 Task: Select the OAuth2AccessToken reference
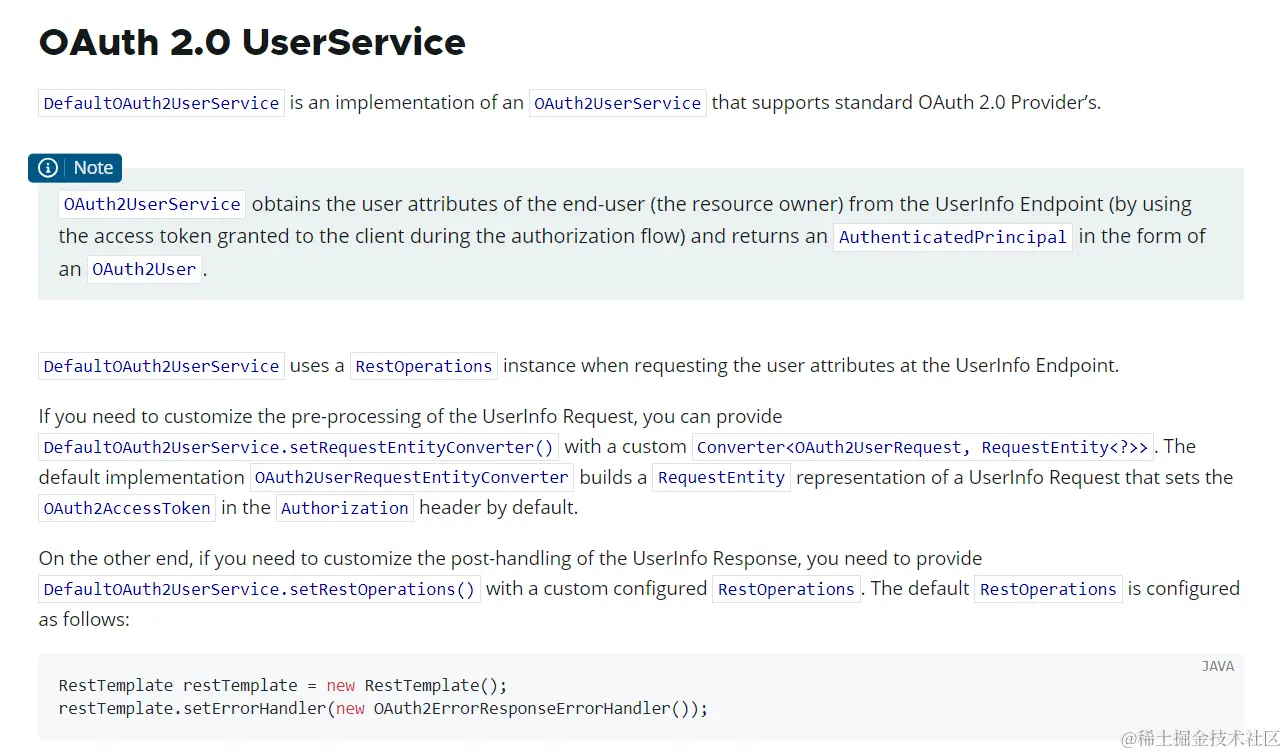tap(126, 508)
